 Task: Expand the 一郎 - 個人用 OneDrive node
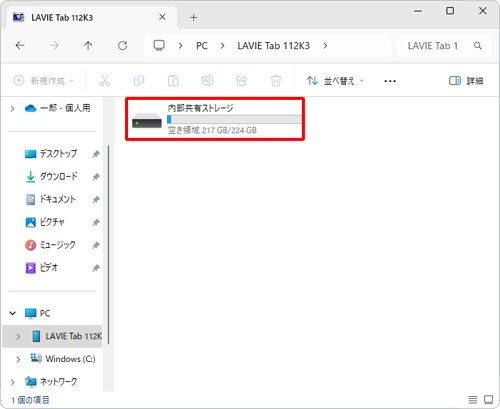coord(13,108)
